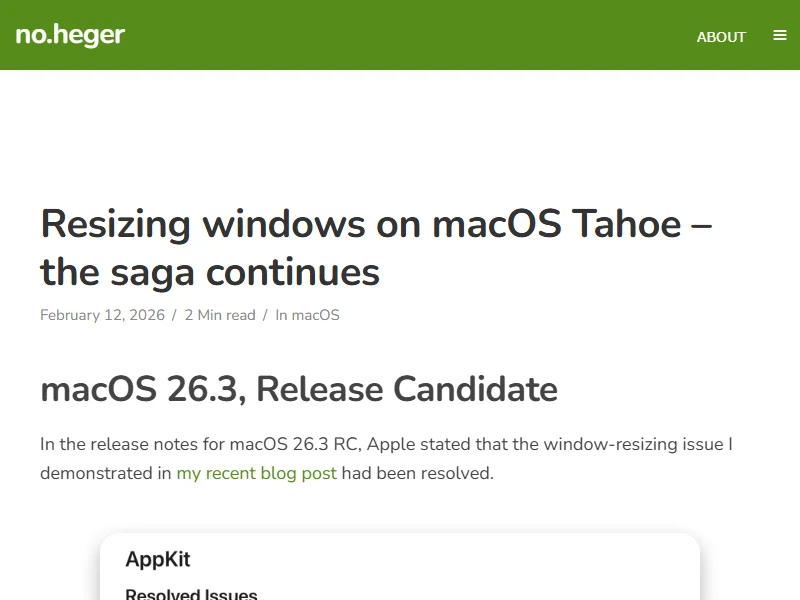The image size is (800, 600).
Task: Open the hamburger menu icon
Action: [x=780, y=36]
